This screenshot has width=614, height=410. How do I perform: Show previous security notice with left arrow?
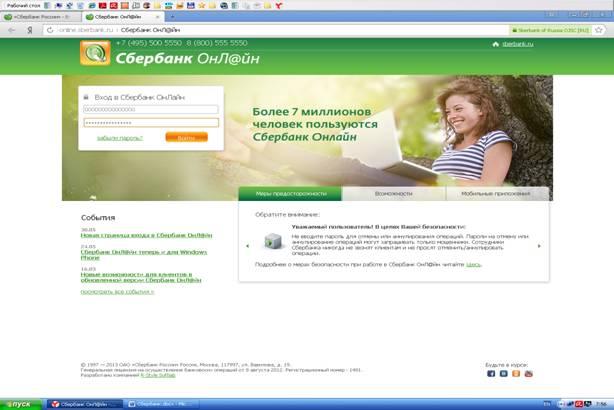click(x=246, y=245)
